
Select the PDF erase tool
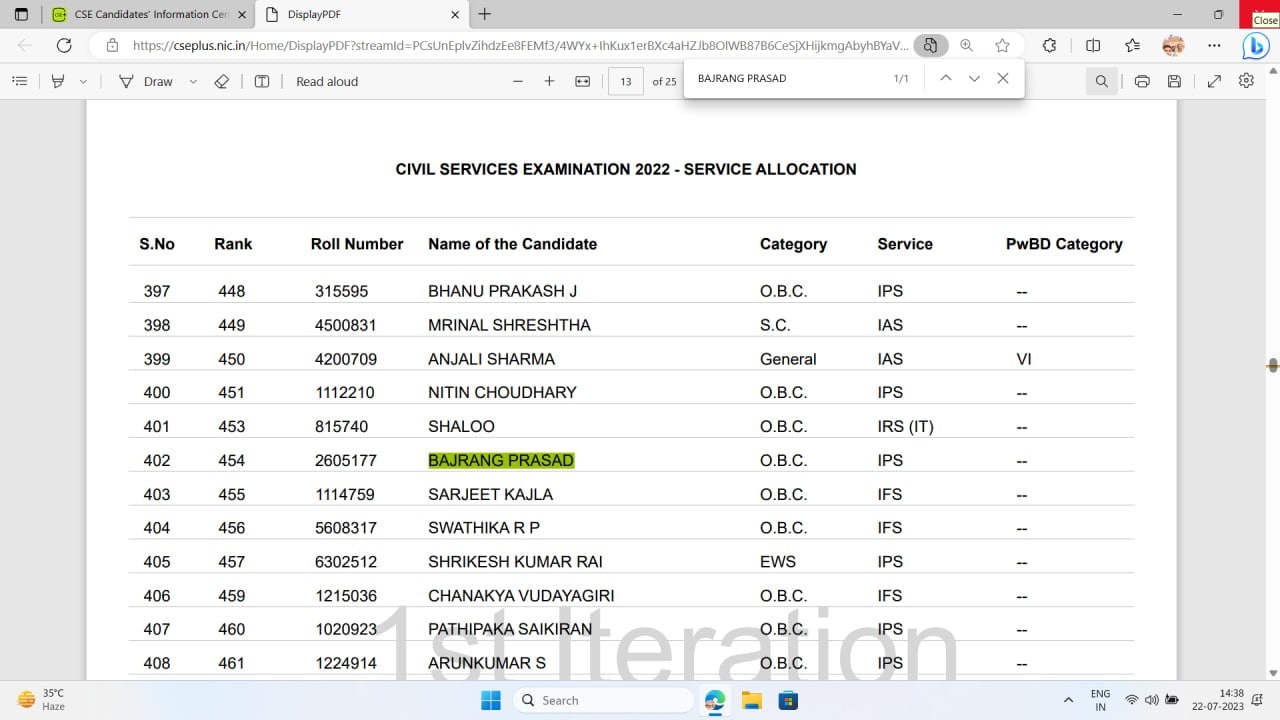222,81
